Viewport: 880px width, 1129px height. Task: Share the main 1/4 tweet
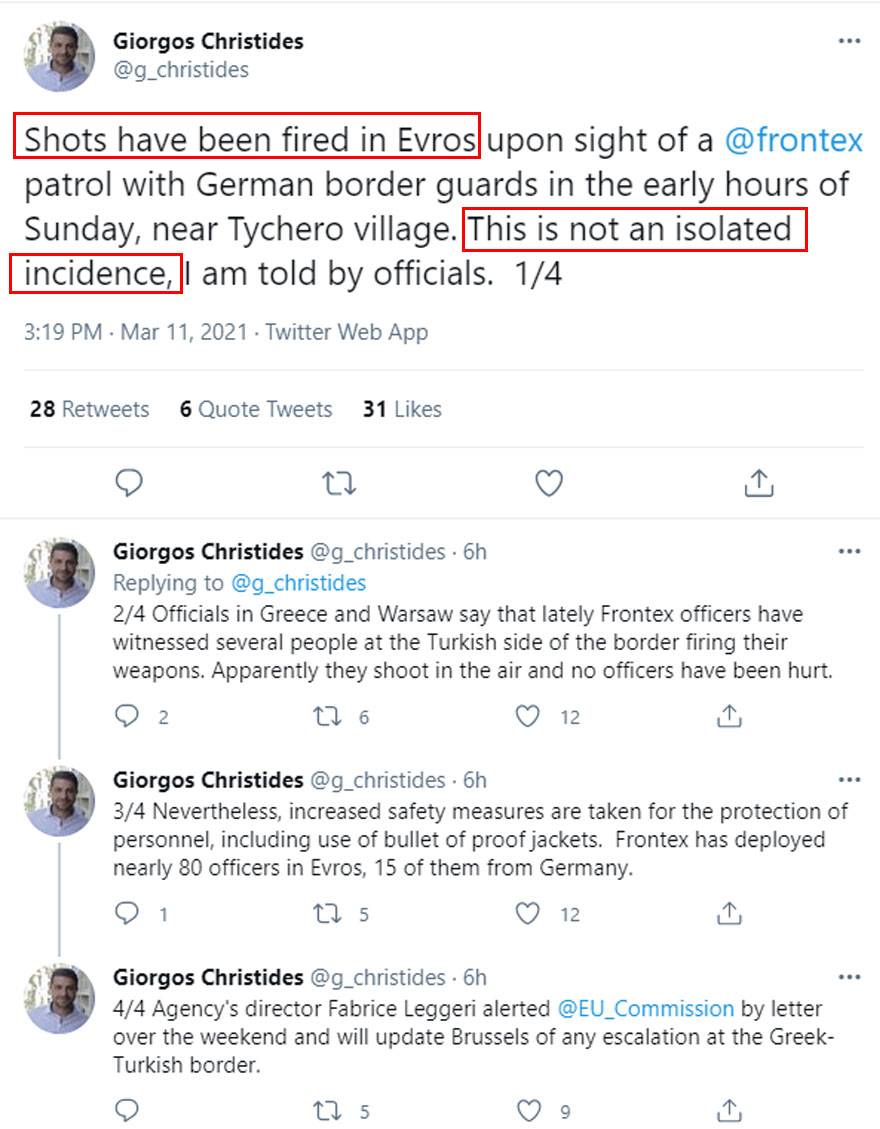(759, 484)
